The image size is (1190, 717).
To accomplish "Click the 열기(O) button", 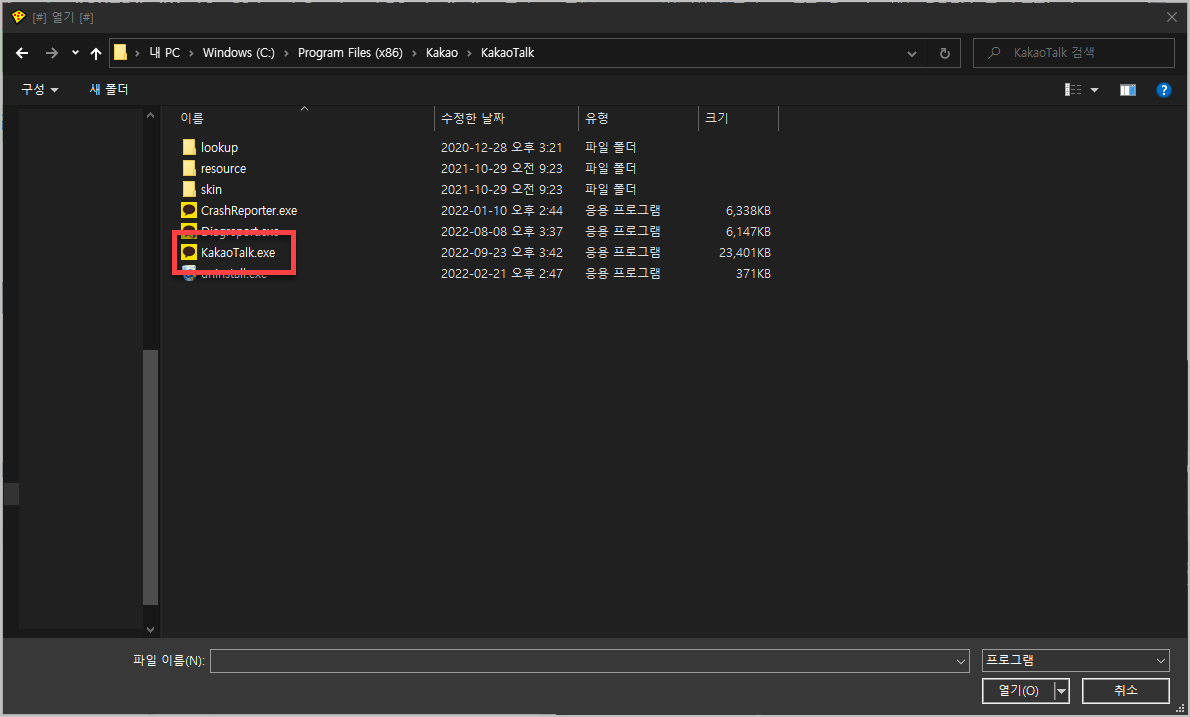I will point(1018,690).
